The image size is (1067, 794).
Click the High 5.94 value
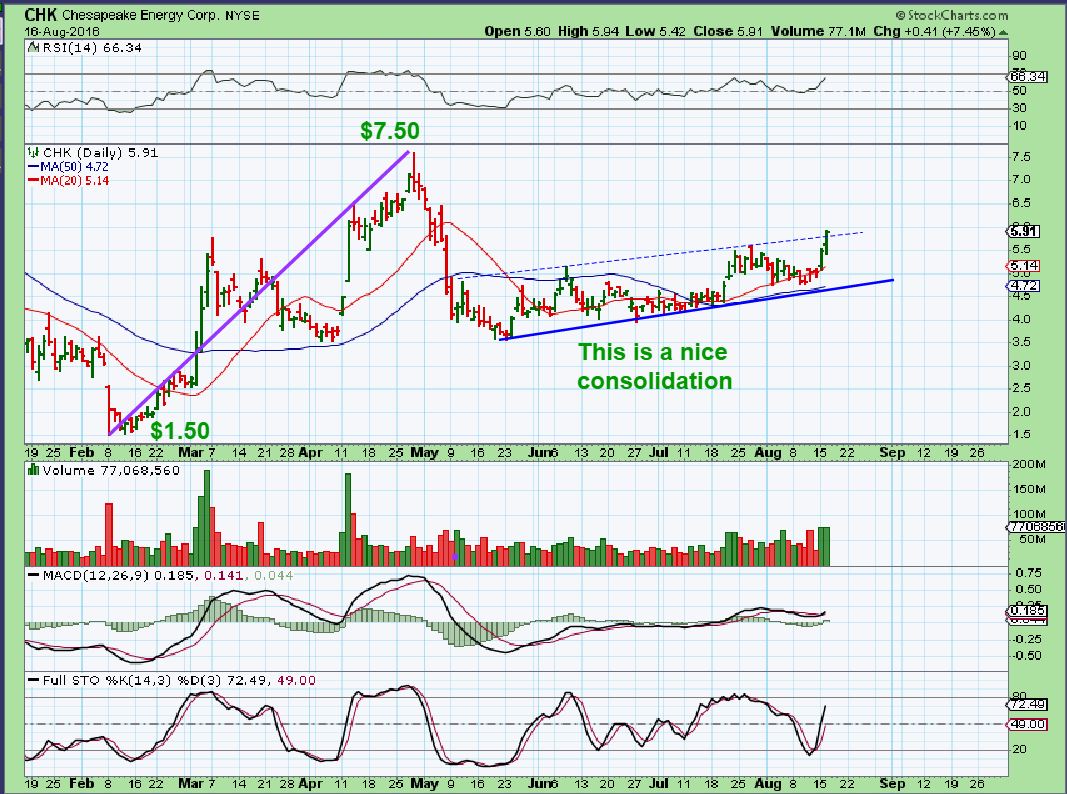(x=589, y=31)
